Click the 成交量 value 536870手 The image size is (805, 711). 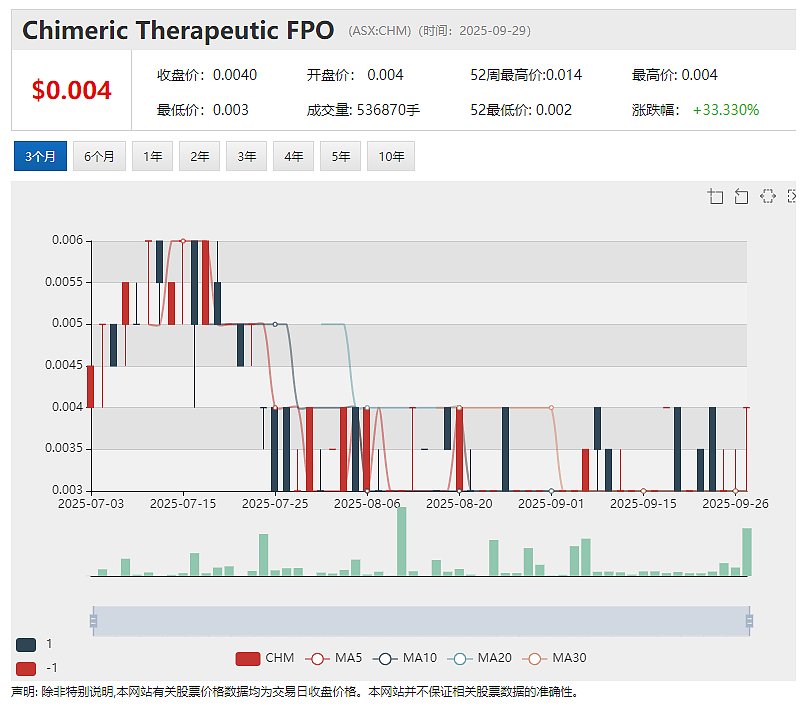[x=388, y=110]
